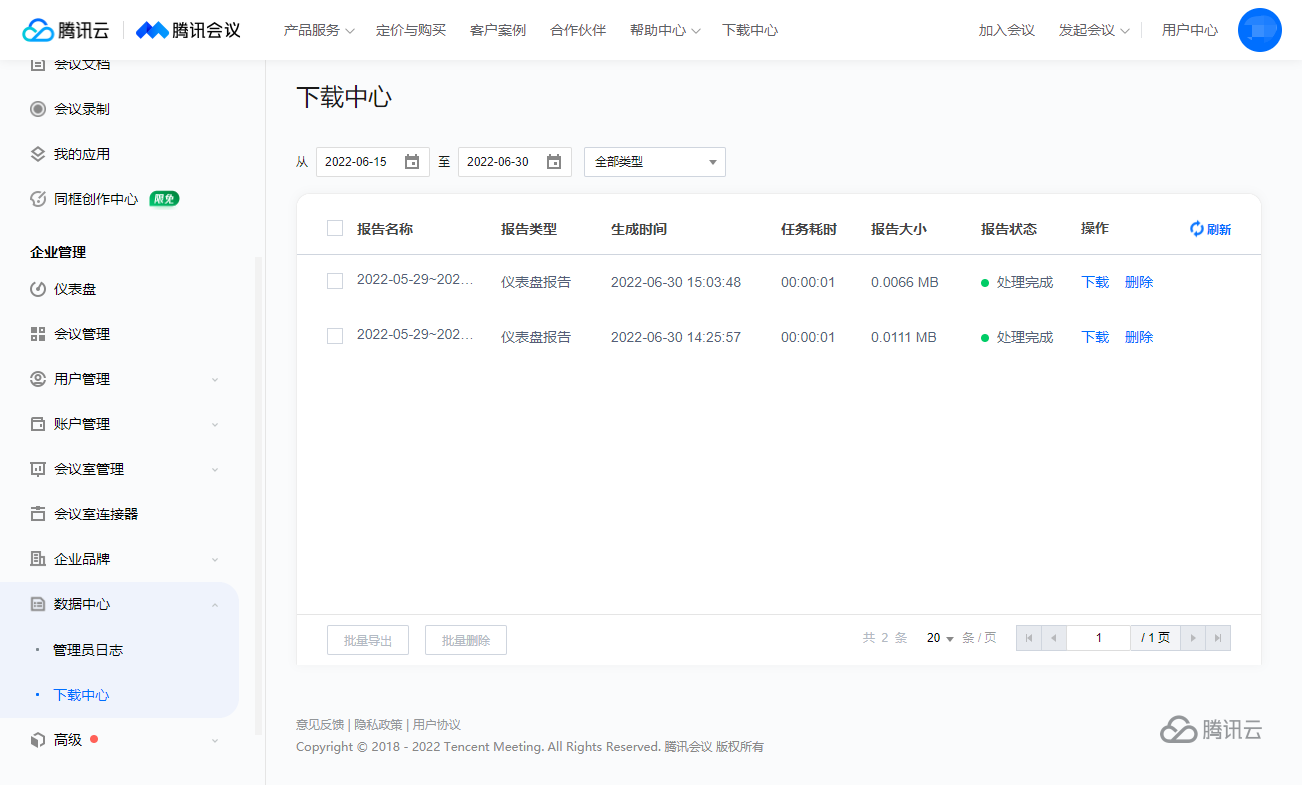This screenshot has height=785, width=1302.
Task: Collapse the 数据中心 section chevron
Action: click(215, 605)
